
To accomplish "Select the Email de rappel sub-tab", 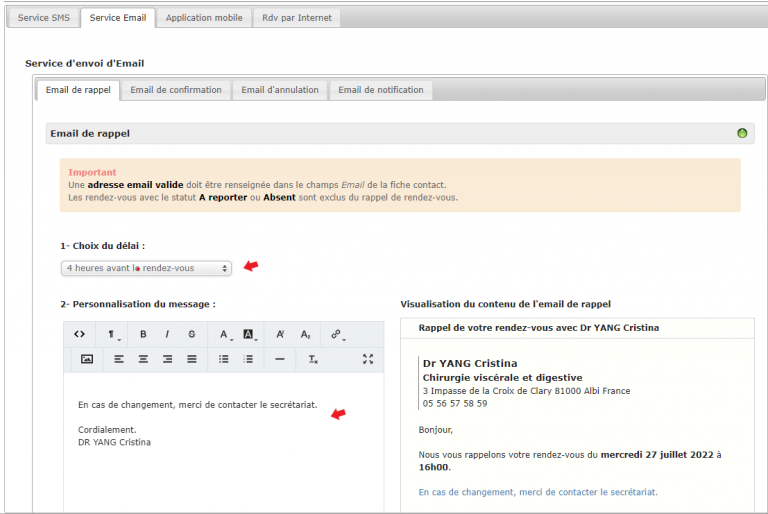I will point(78,90).
